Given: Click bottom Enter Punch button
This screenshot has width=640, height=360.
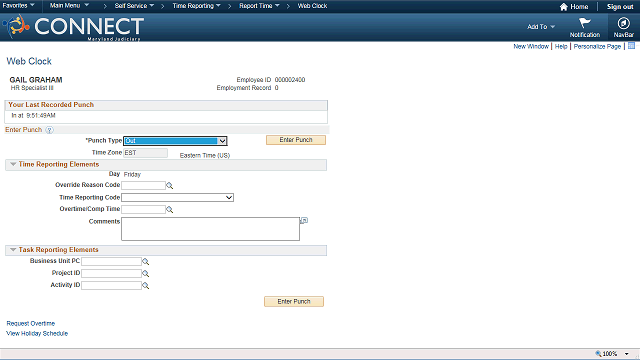Looking at the screenshot, I should (294, 302).
